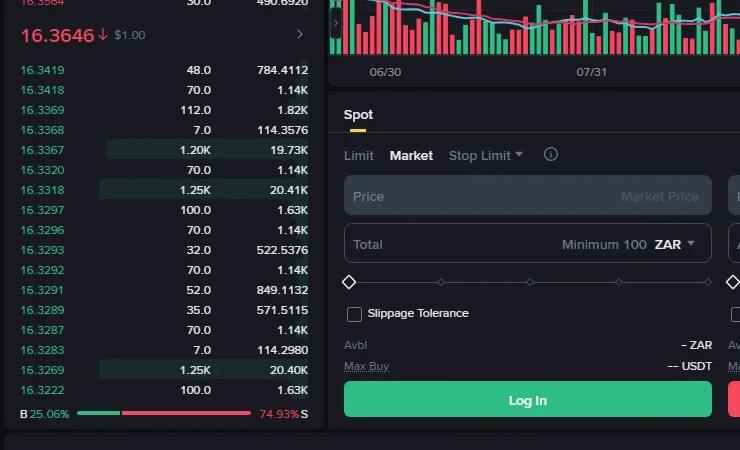Click the buy amount slider start handle
Viewport: 740px width, 450px height.
point(349,282)
